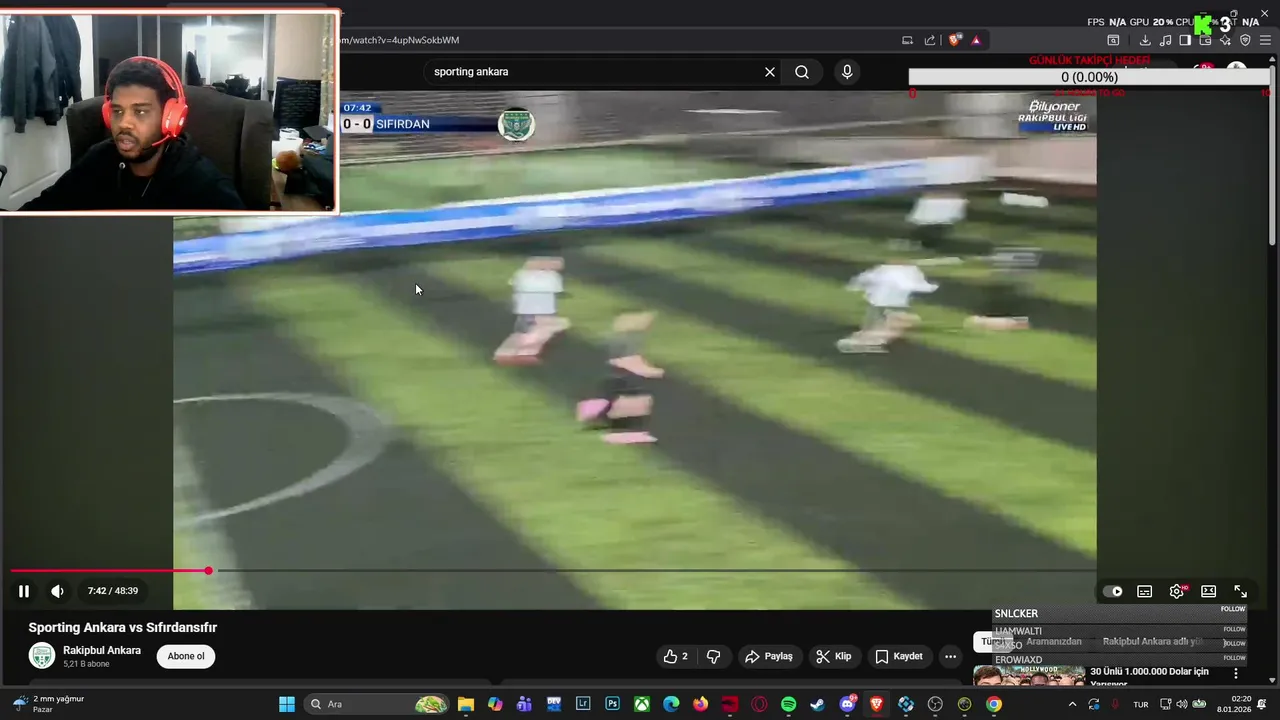1280x720 pixels.
Task: Open Spotify on the taskbar
Action: click(x=788, y=704)
